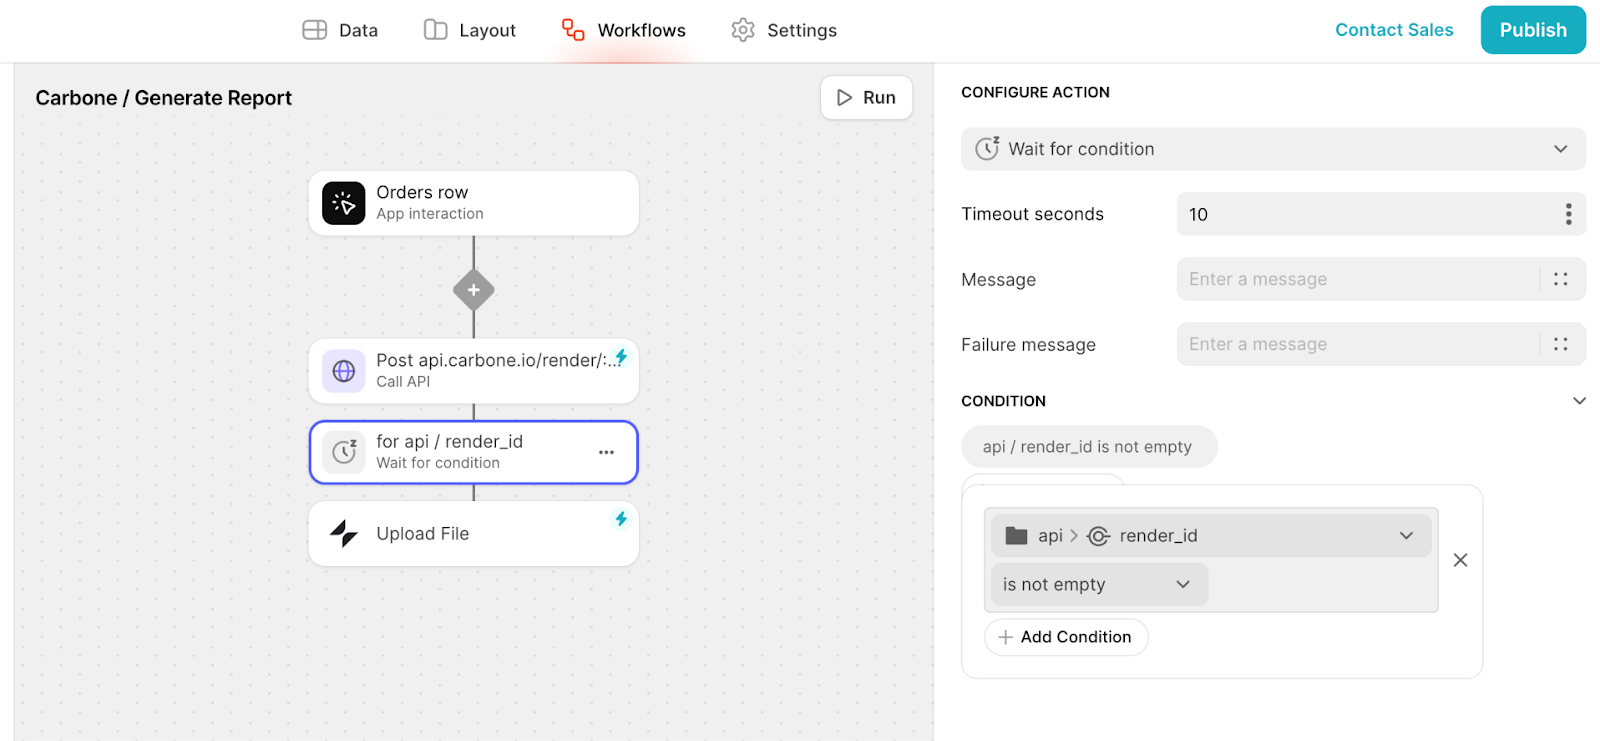Screen dimensions: 1600x741
Task: Open the api > render_id column dropdown
Action: [1211, 536]
